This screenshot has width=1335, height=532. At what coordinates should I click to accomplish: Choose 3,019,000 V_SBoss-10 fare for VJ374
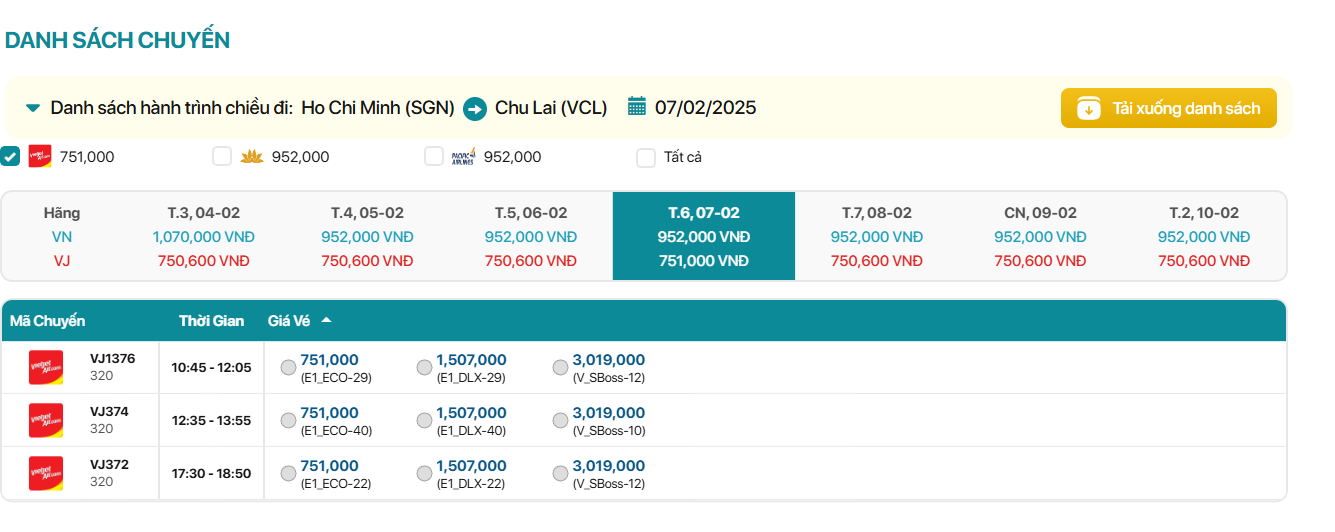pyautogui.click(x=560, y=420)
